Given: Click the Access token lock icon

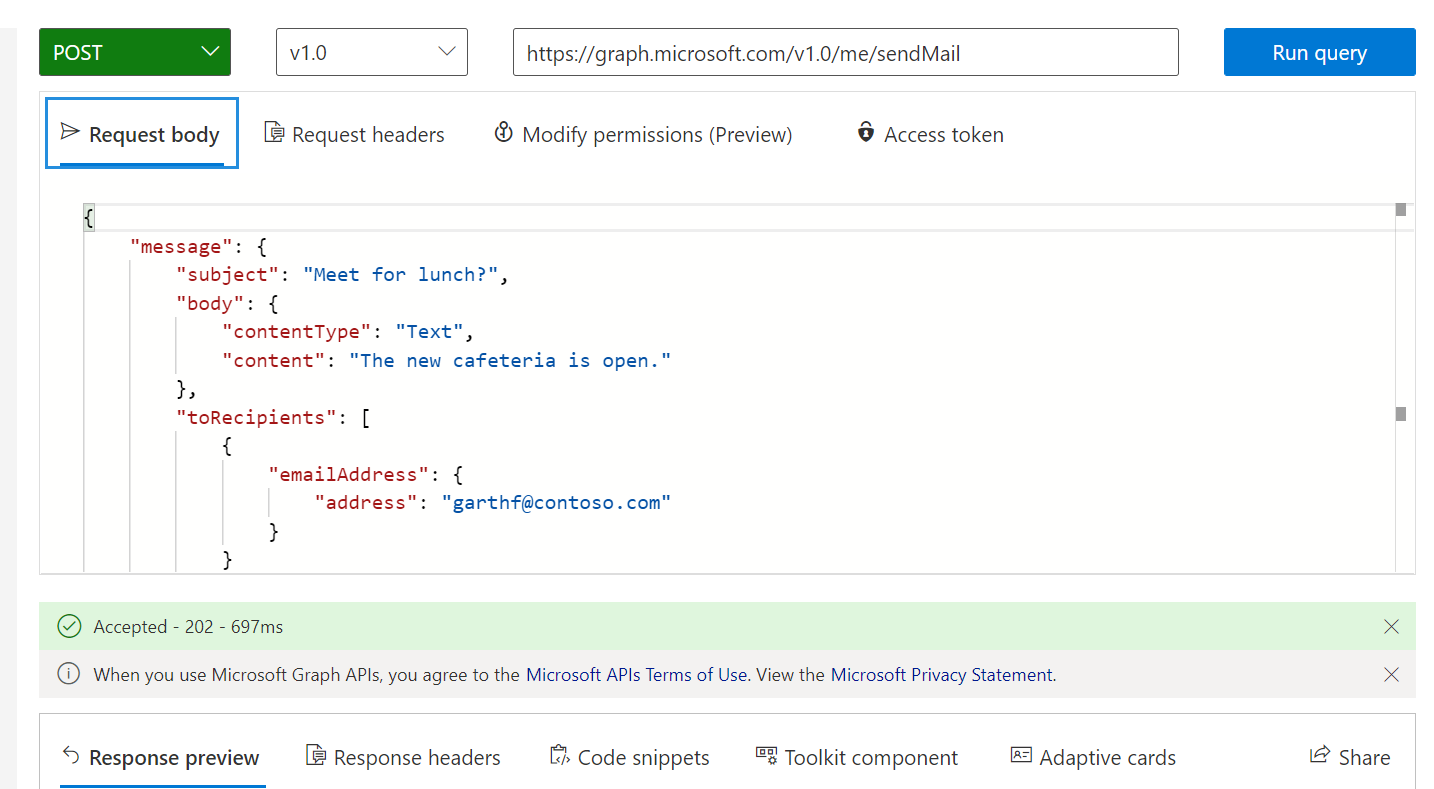Looking at the screenshot, I should click(866, 132).
